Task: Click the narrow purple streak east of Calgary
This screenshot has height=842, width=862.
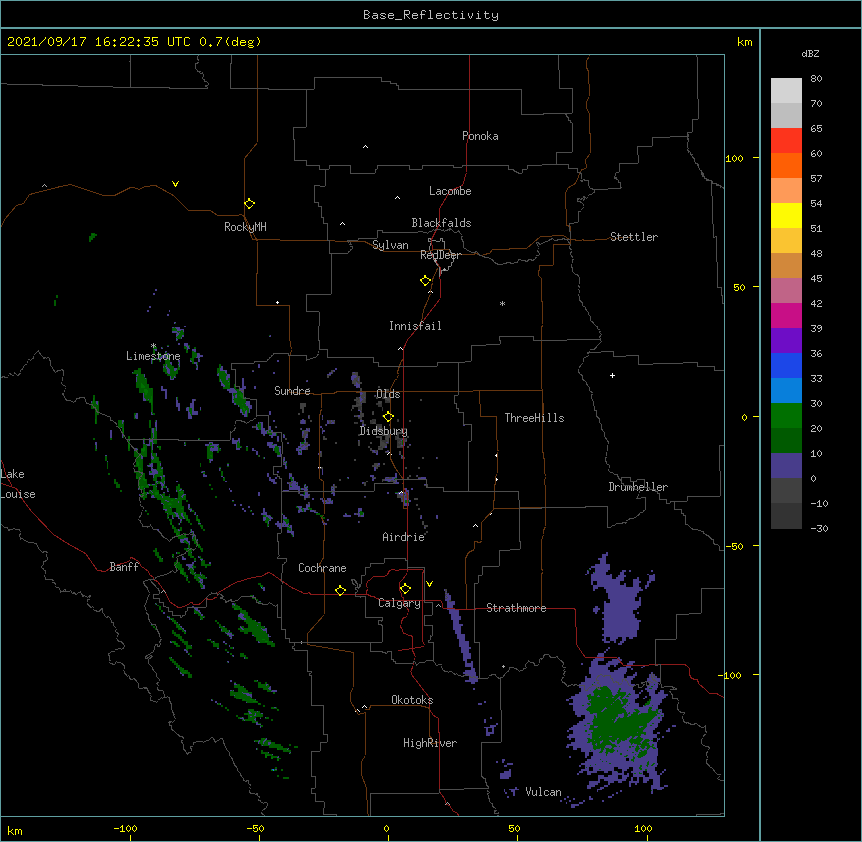Action: point(461,636)
